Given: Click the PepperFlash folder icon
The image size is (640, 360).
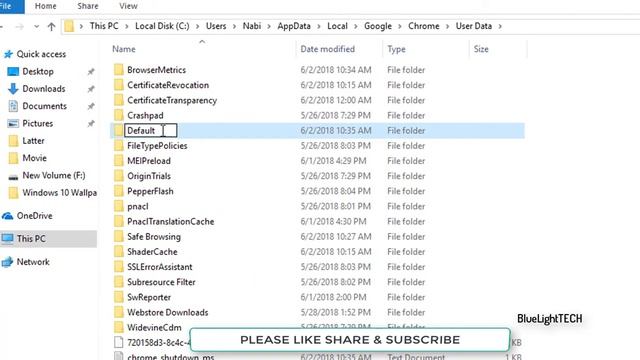Looking at the screenshot, I should [118, 191].
